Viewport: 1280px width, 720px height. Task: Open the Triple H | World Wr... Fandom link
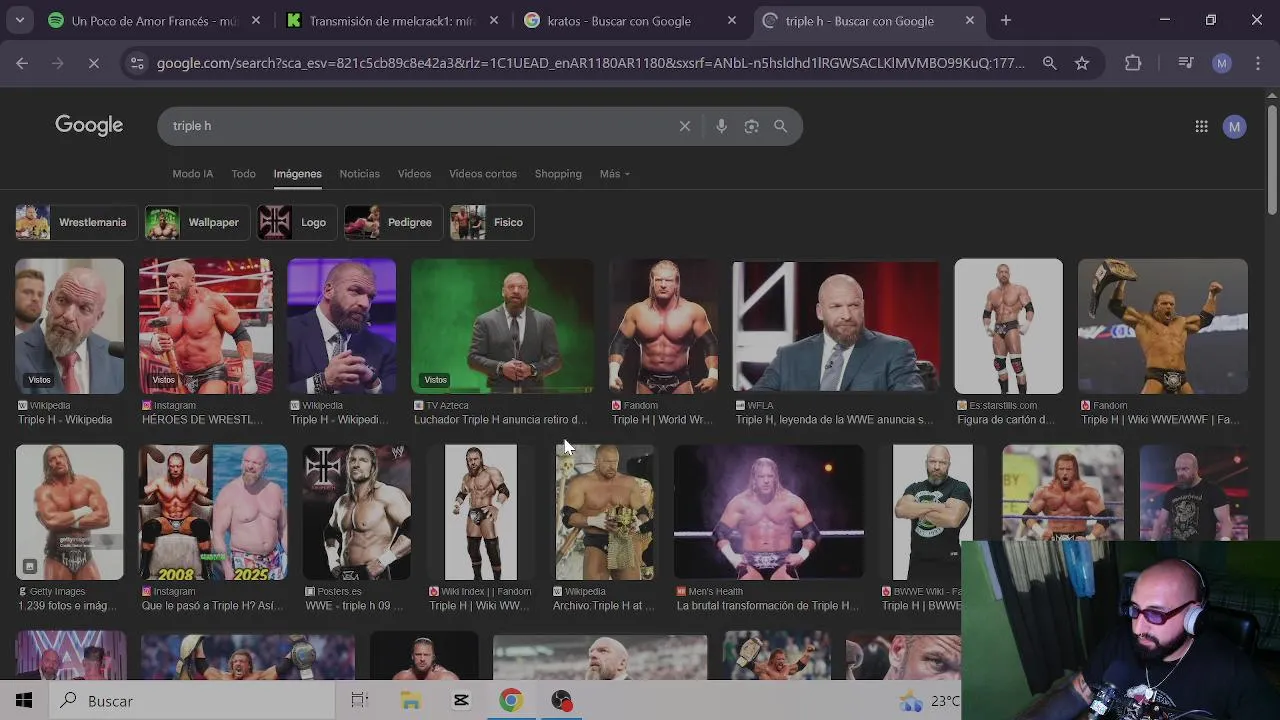tap(662, 420)
